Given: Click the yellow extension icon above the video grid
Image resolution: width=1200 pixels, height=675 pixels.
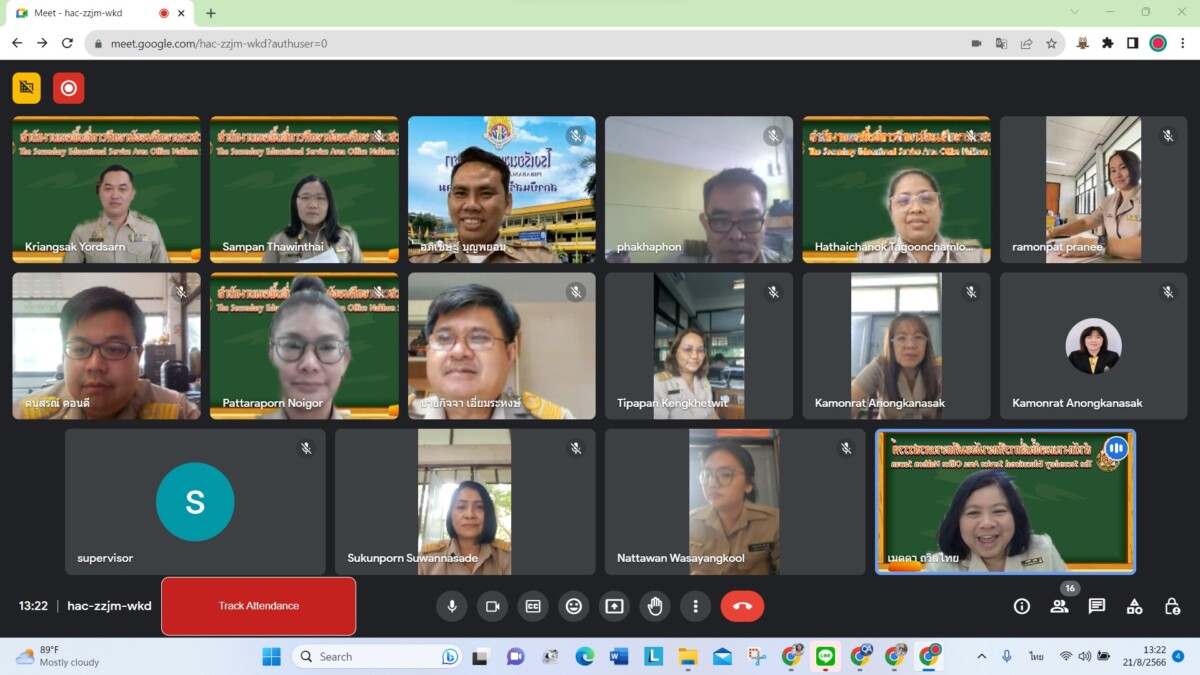Looking at the screenshot, I should [x=27, y=88].
